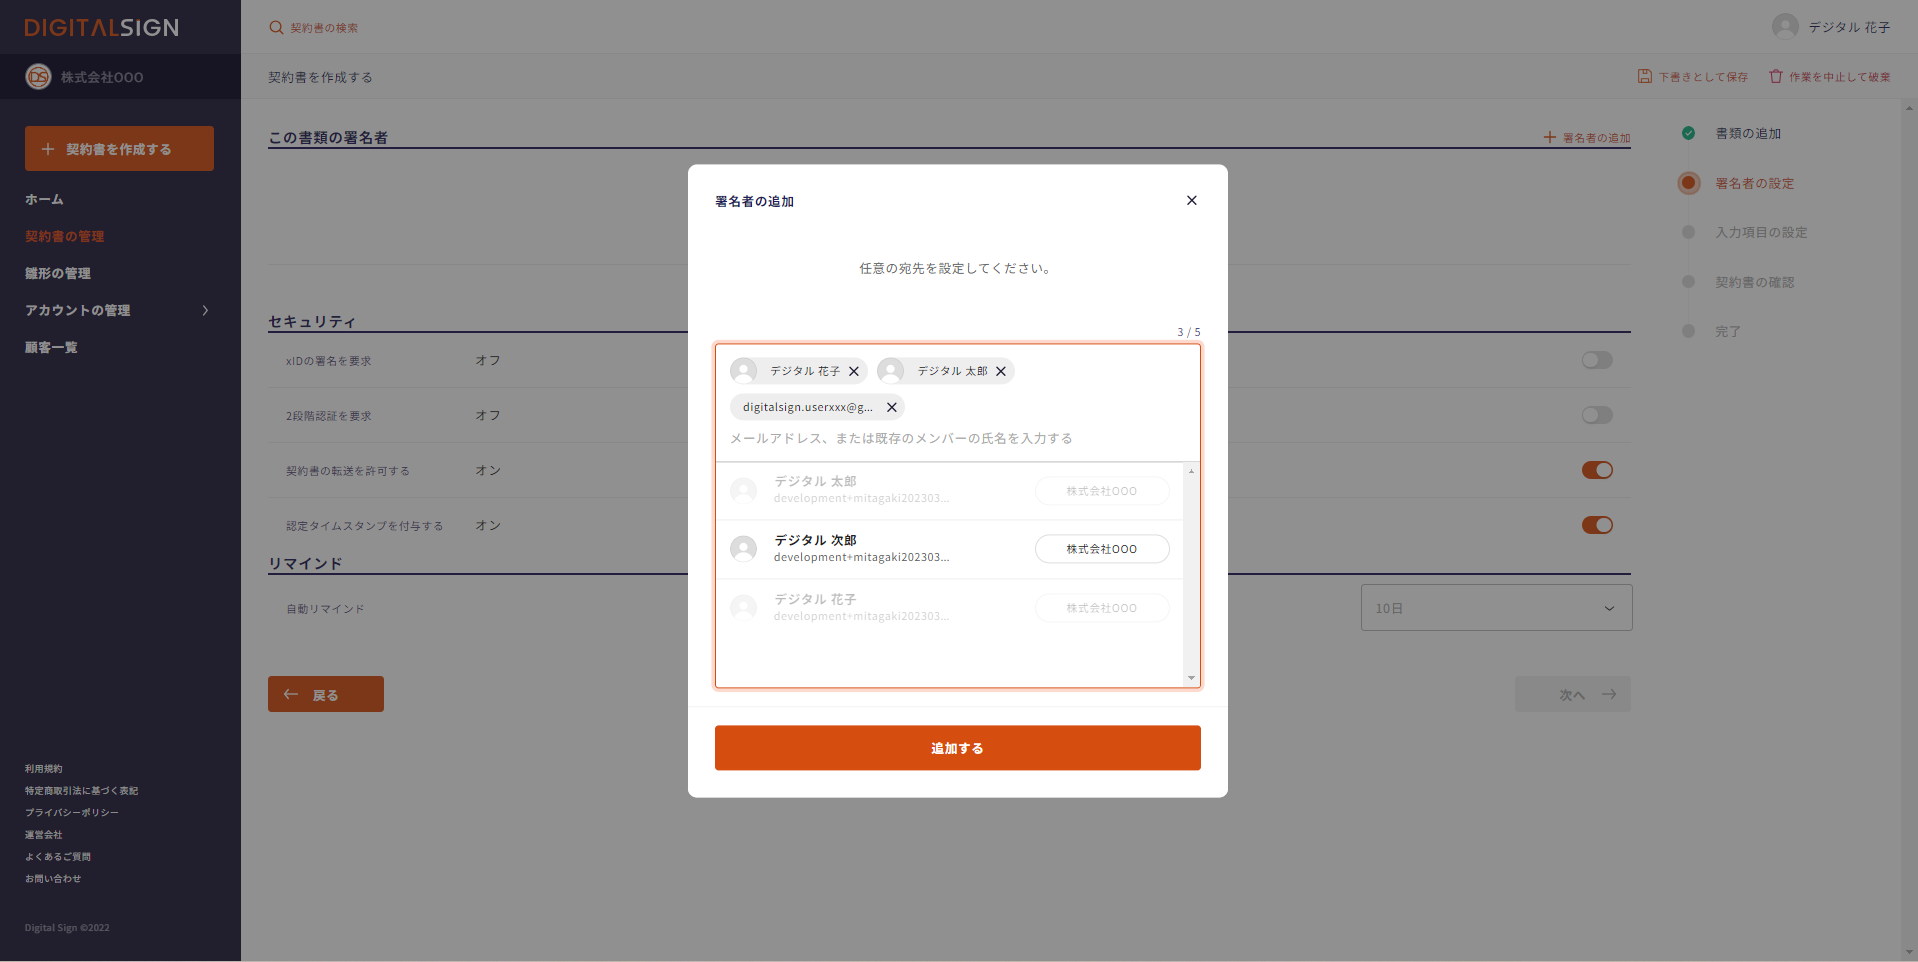This screenshot has height=962, width=1918.
Task: Click the plus icon on 契約書を作成する
Action: click(x=47, y=148)
